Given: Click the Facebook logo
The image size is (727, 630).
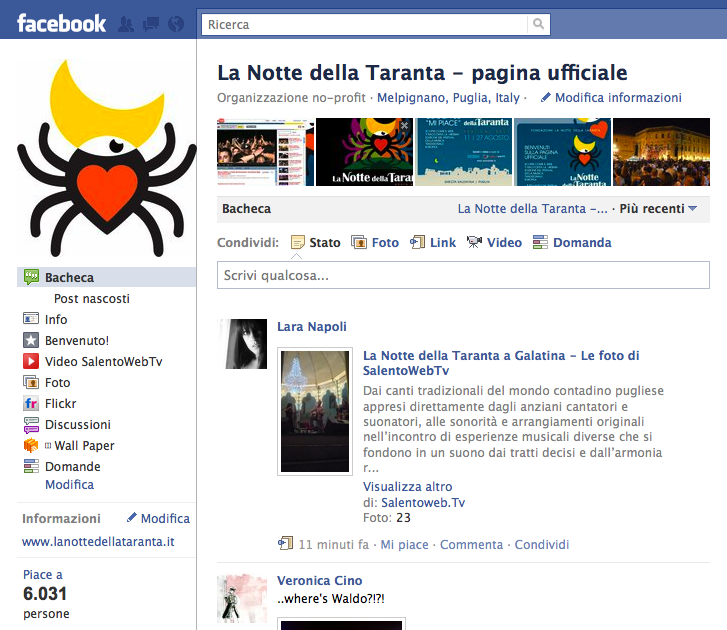Looking at the screenshot, I should (61, 24).
